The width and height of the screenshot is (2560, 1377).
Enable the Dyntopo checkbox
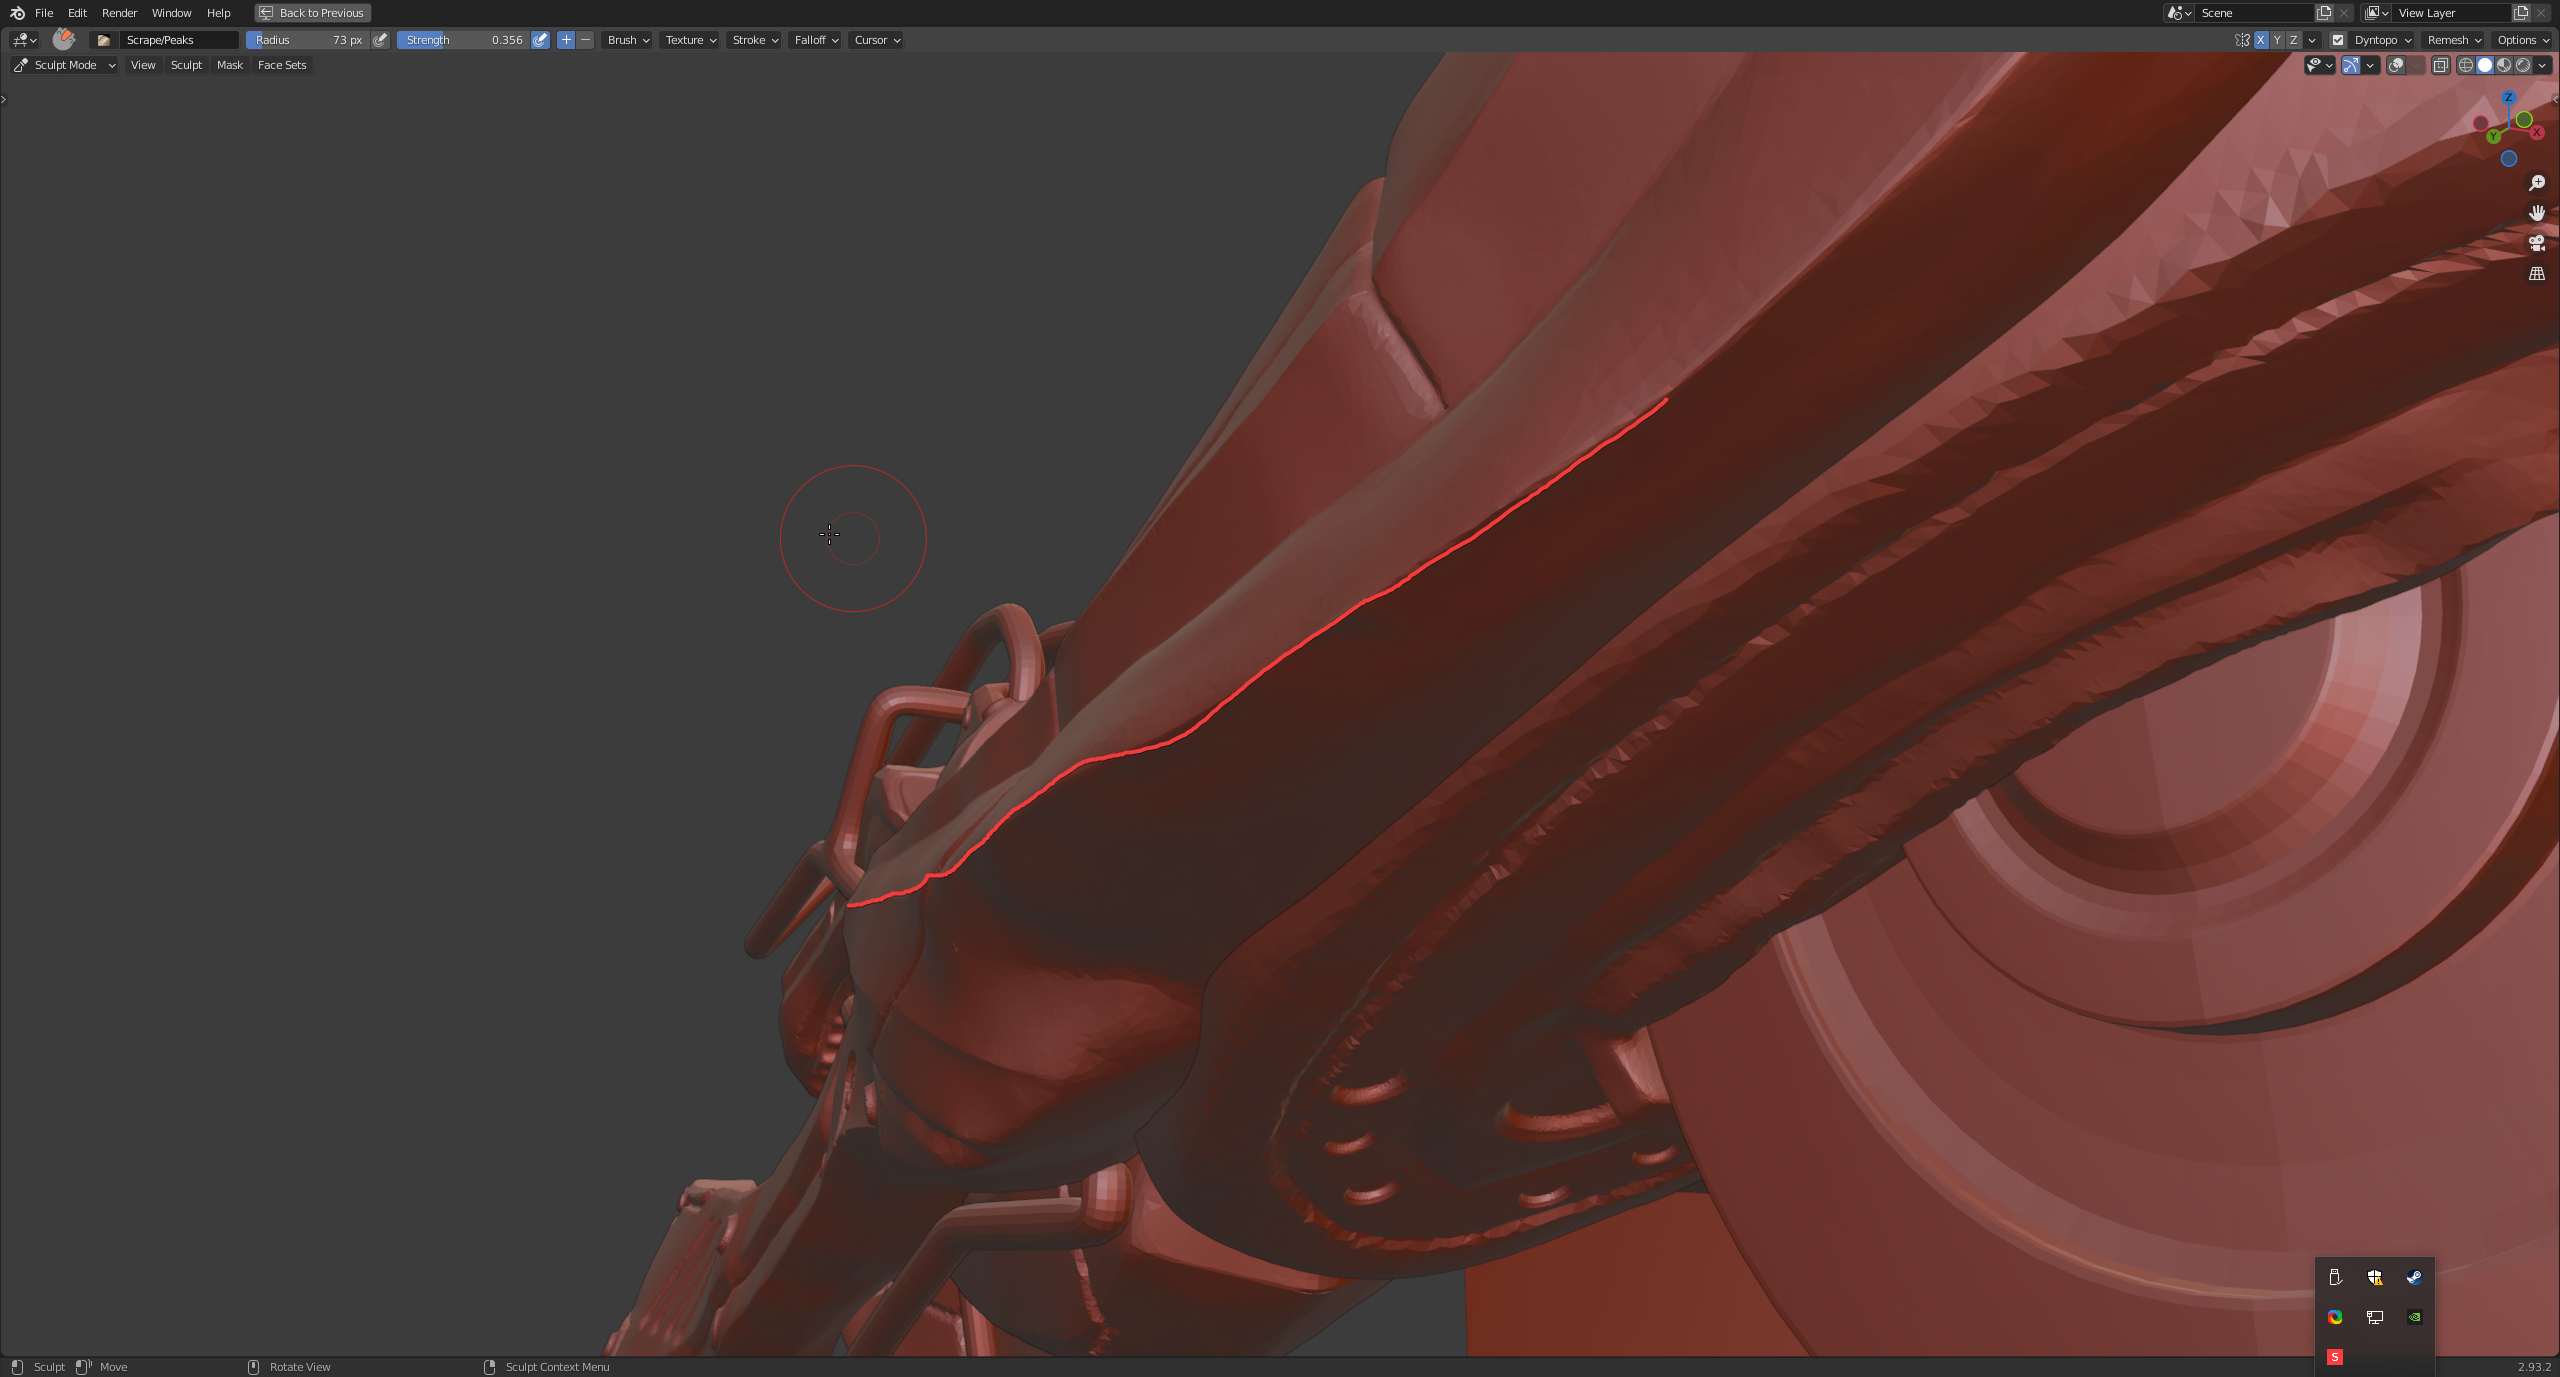point(2338,40)
